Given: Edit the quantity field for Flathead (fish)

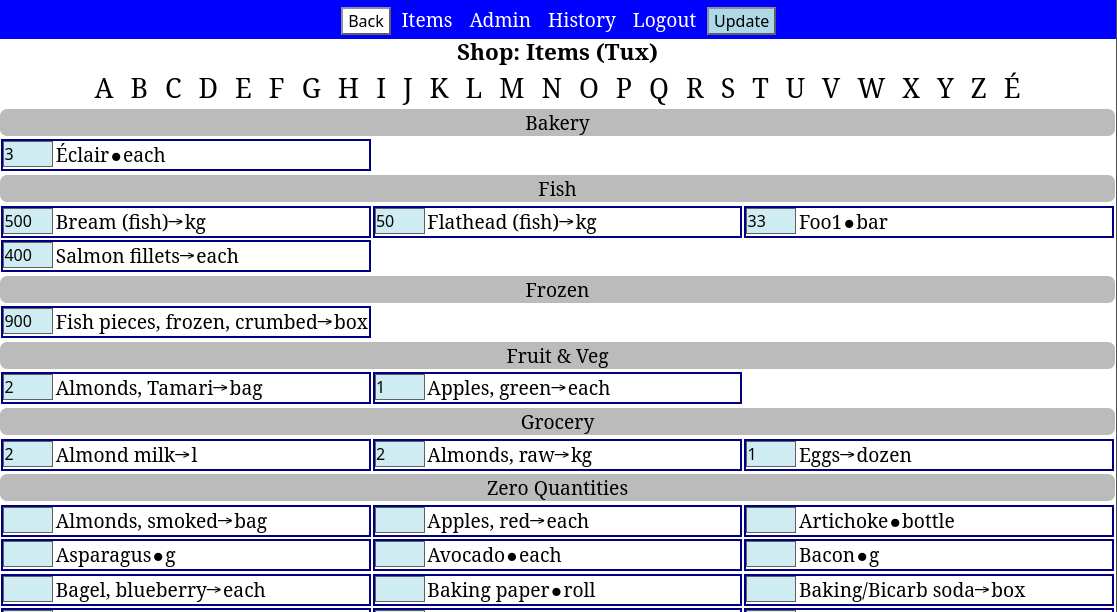Looking at the screenshot, I should point(400,222).
